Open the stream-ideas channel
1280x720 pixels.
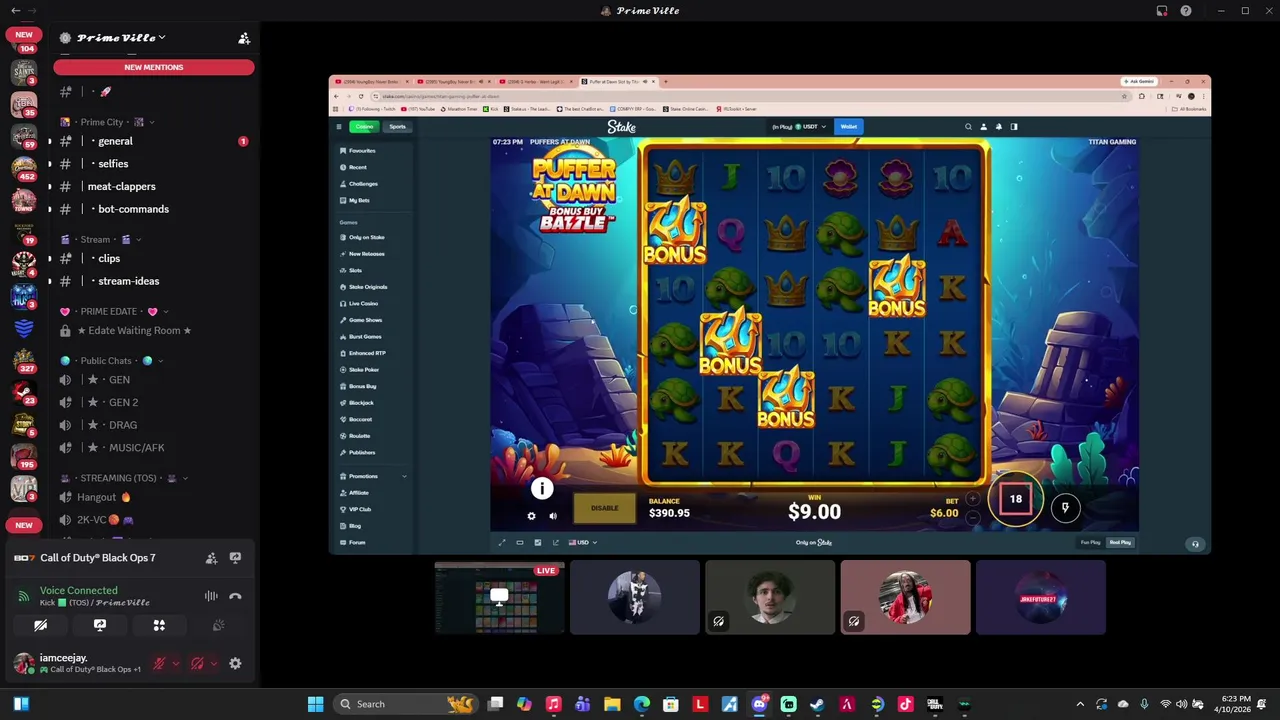pos(154,281)
